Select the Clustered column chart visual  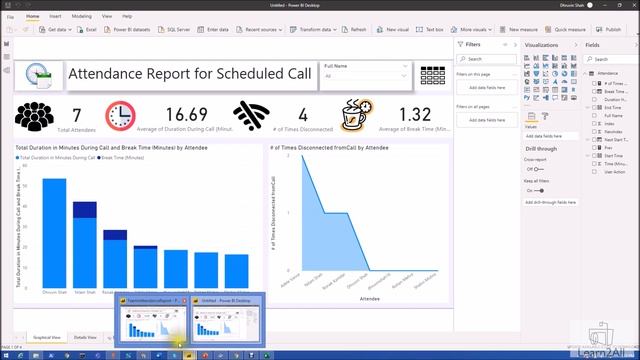555,58
